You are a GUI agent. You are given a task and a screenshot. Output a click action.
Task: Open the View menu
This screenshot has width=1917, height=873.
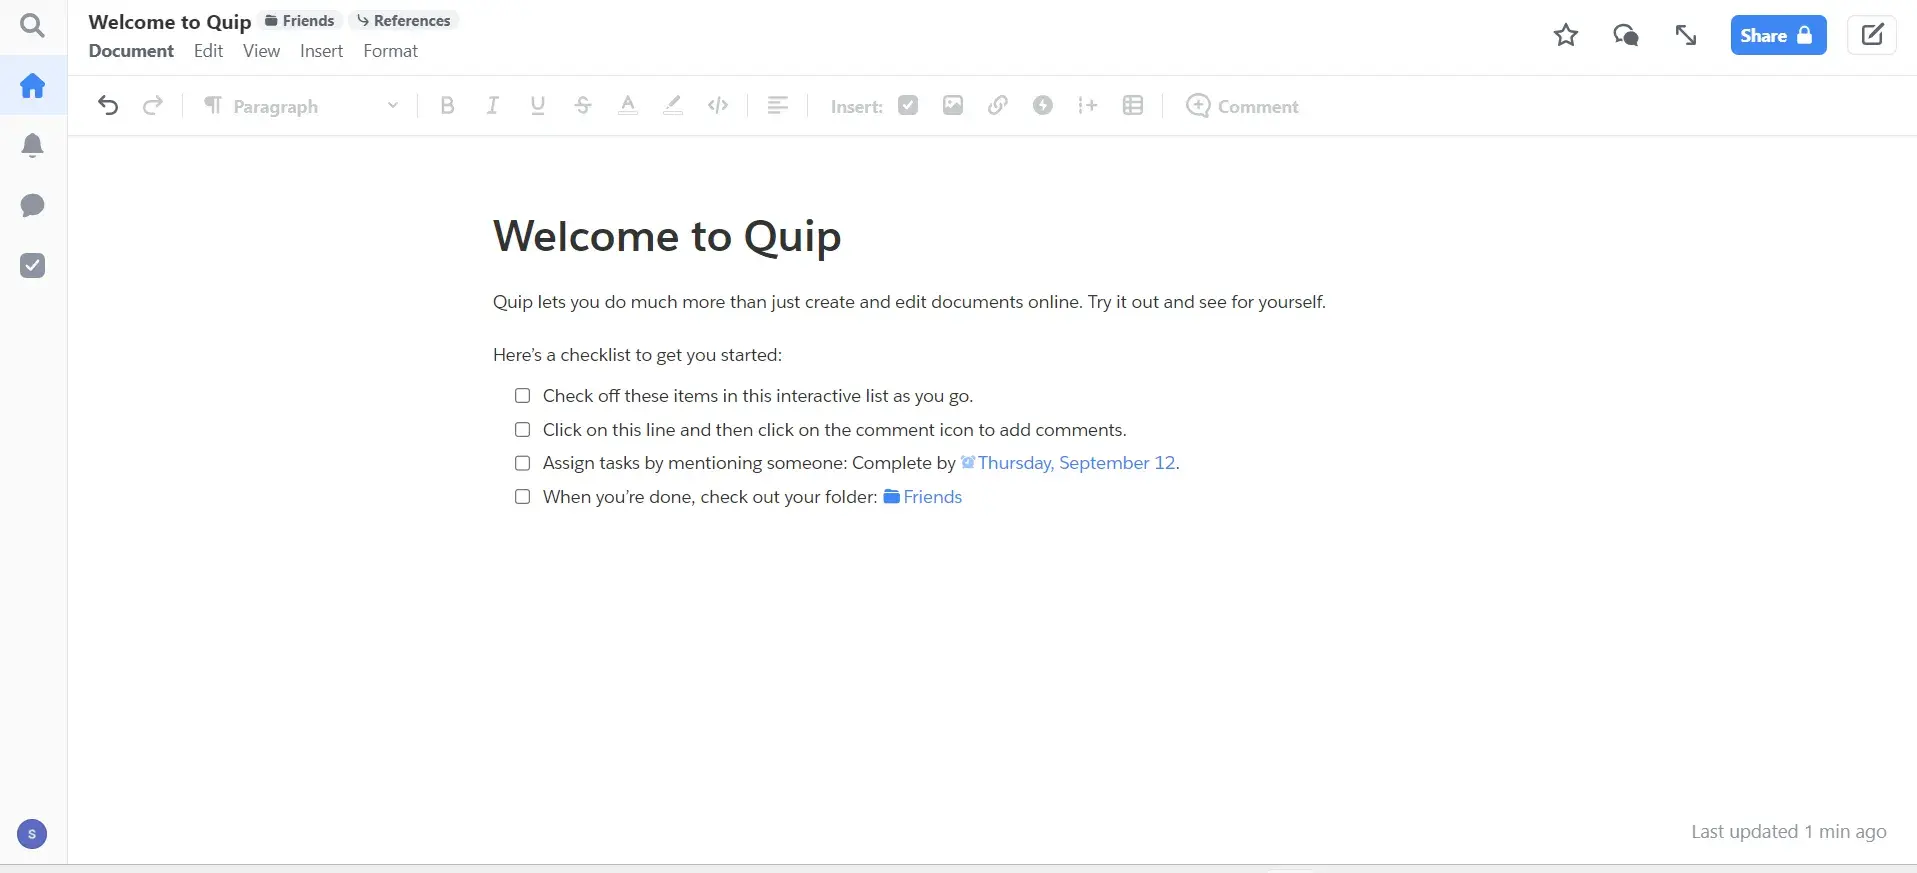click(x=261, y=51)
